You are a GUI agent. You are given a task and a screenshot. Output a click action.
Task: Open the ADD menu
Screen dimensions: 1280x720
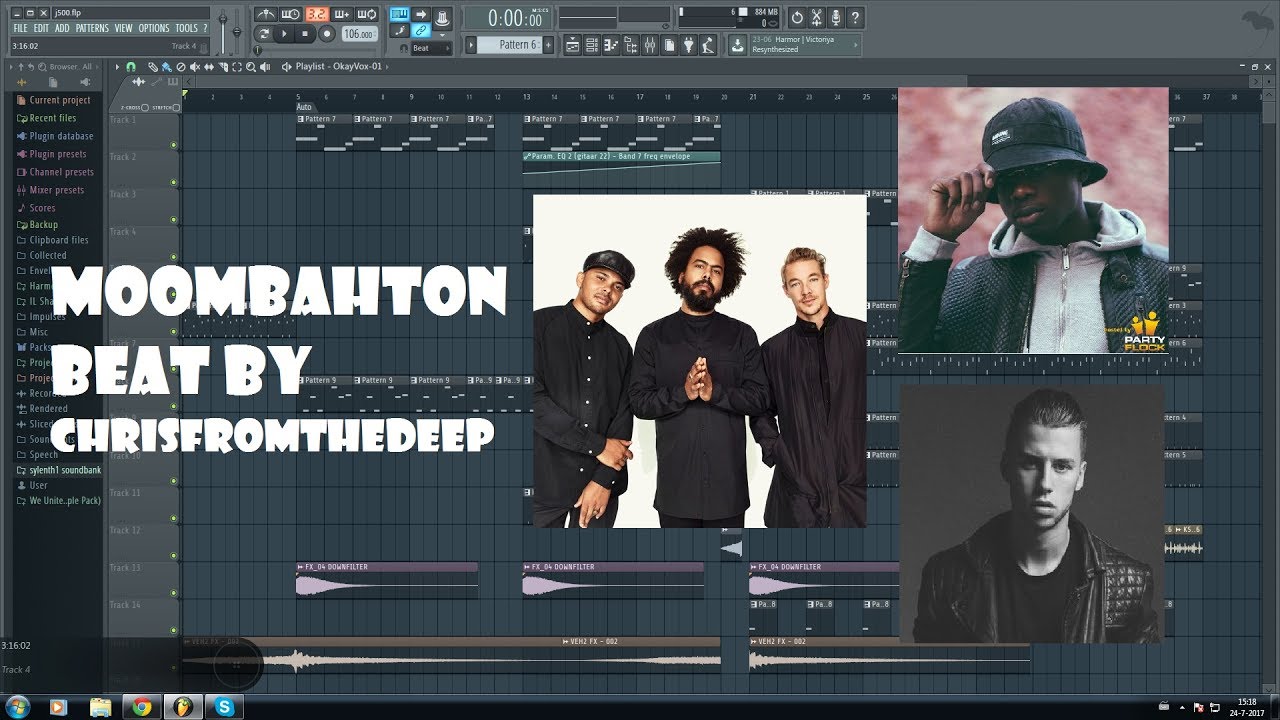(62, 28)
